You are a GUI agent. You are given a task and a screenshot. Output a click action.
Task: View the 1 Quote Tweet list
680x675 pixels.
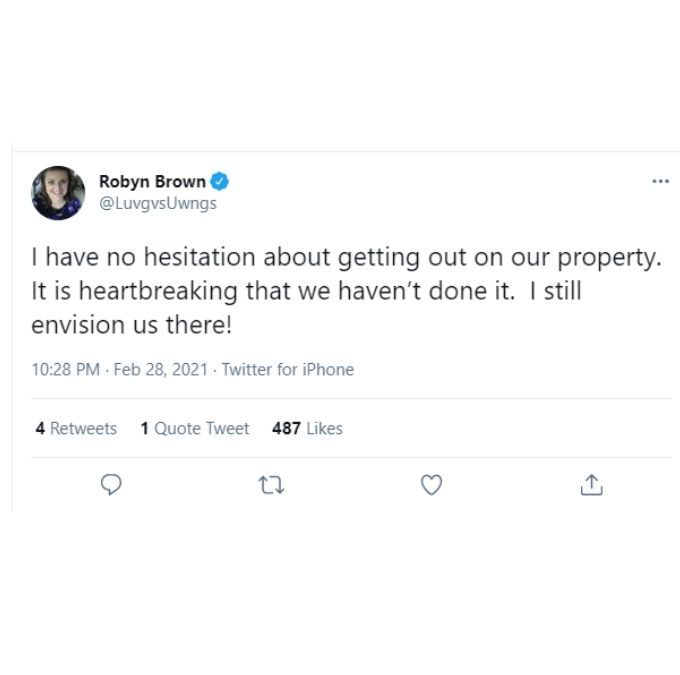pos(195,429)
